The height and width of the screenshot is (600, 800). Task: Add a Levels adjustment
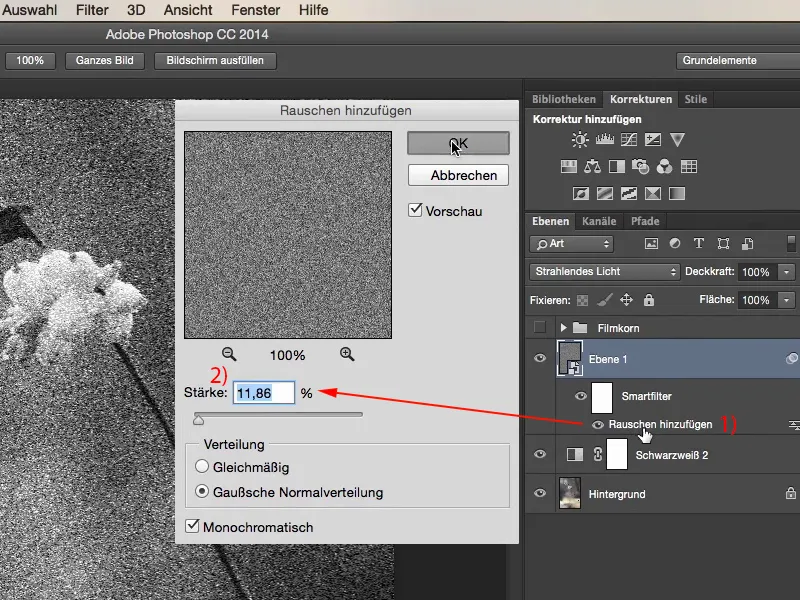point(605,139)
